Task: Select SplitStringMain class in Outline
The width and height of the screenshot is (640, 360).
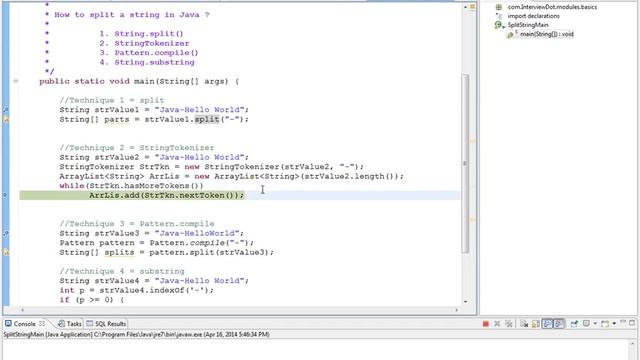Action: pyautogui.click(x=528, y=25)
